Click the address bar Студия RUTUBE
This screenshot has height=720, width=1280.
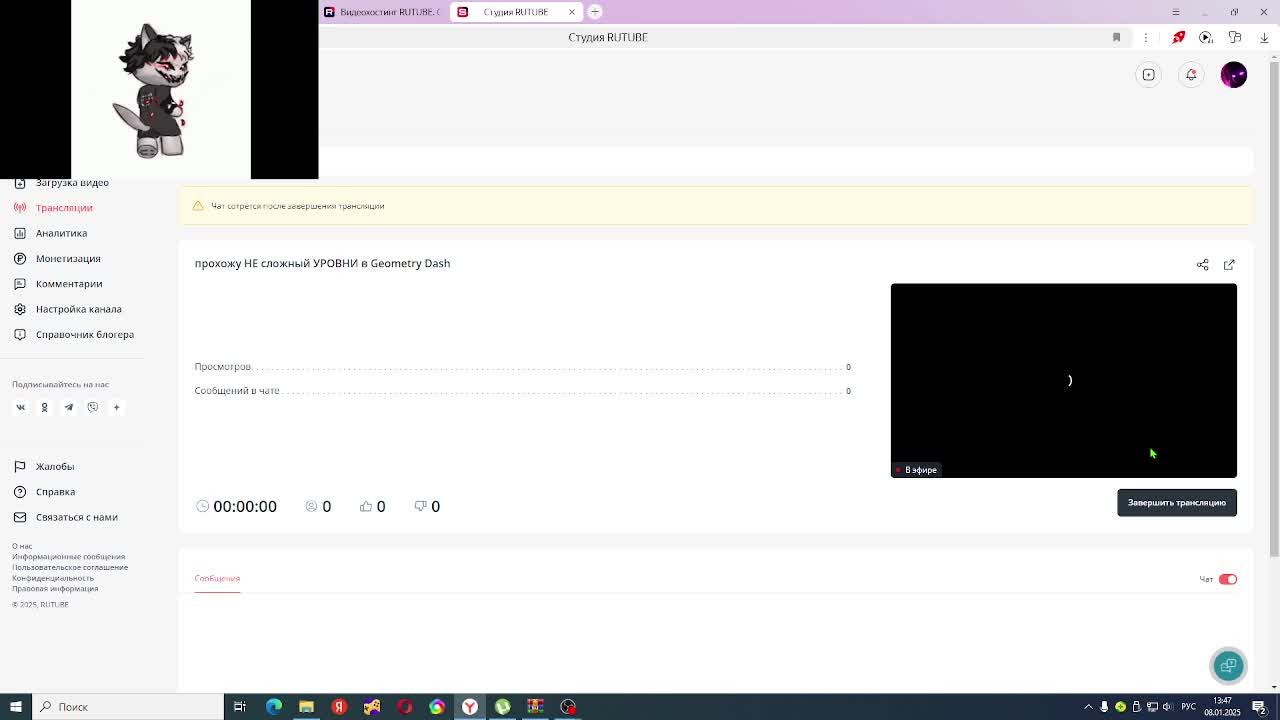[x=608, y=37]
